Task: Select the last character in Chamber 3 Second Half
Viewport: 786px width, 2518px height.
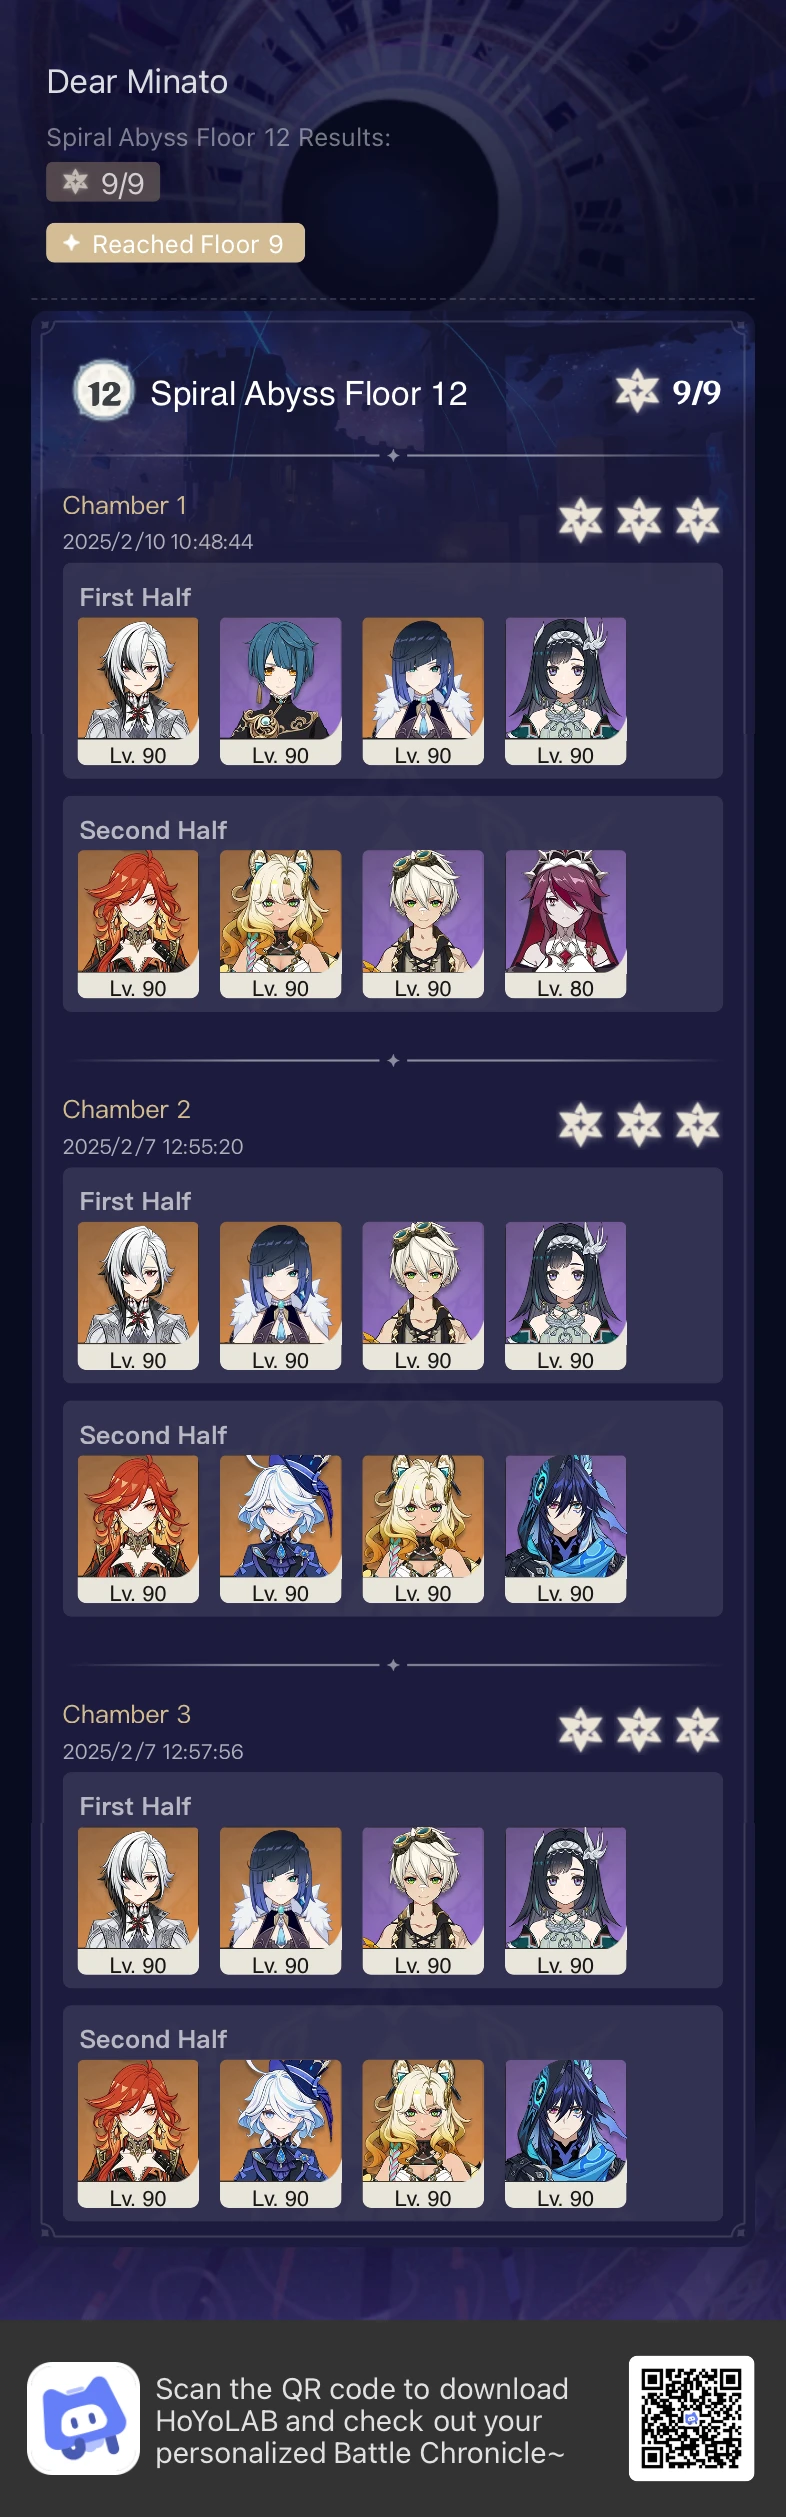Action: [x=566, y=2133]
